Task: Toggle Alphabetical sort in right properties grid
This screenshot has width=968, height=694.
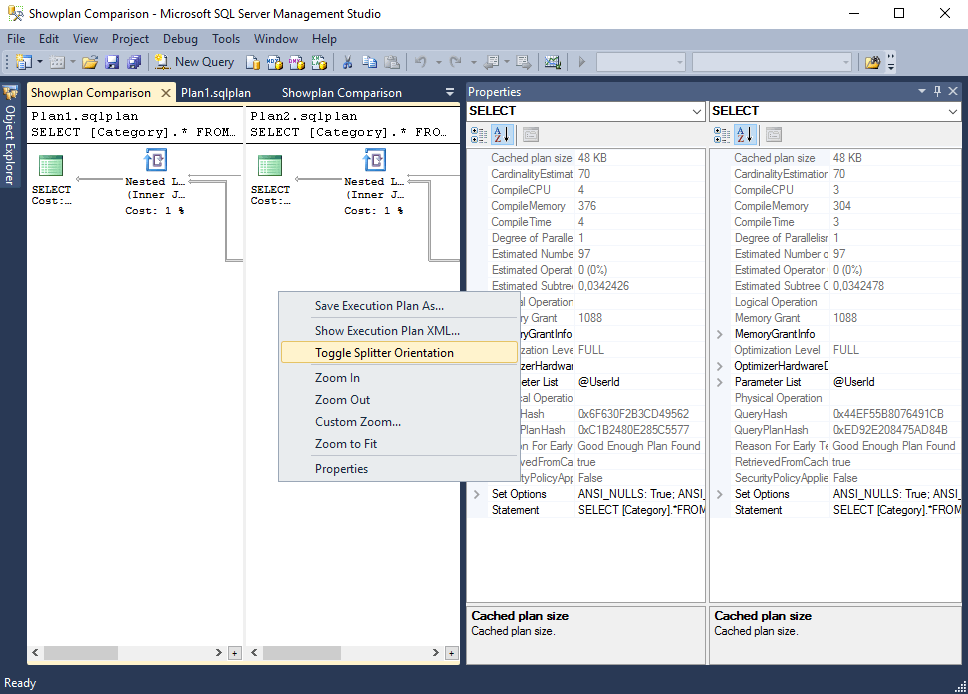Action: tap(745, 134)
